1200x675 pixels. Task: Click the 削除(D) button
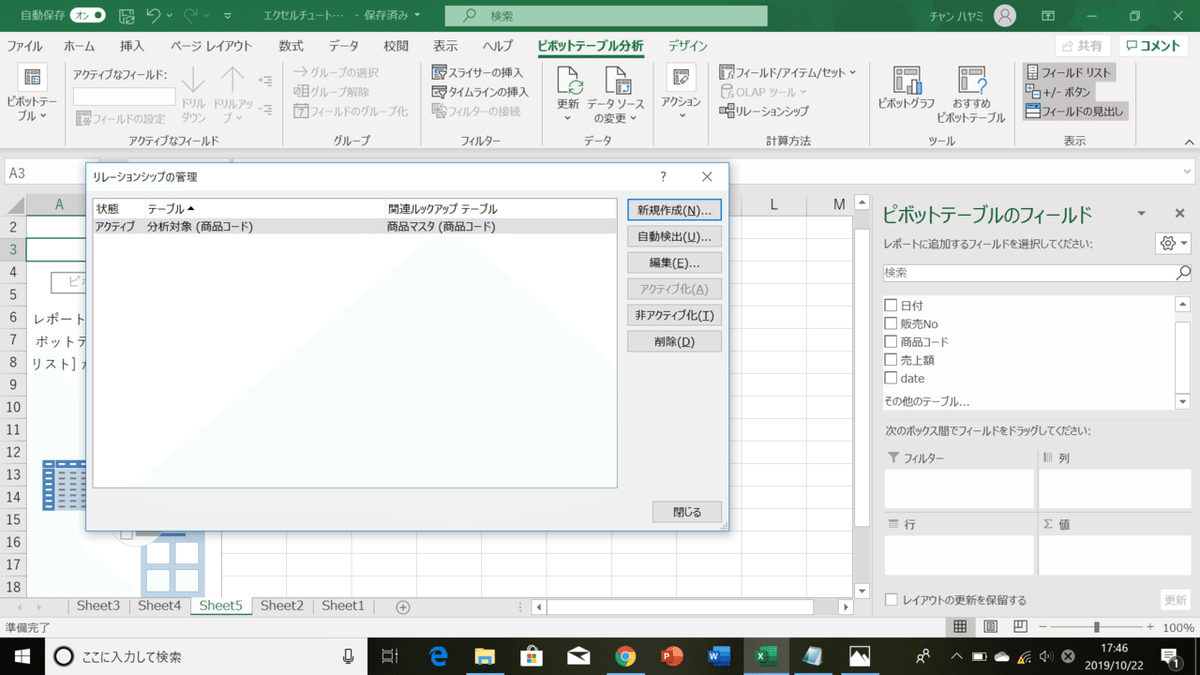tap(674, 341)
